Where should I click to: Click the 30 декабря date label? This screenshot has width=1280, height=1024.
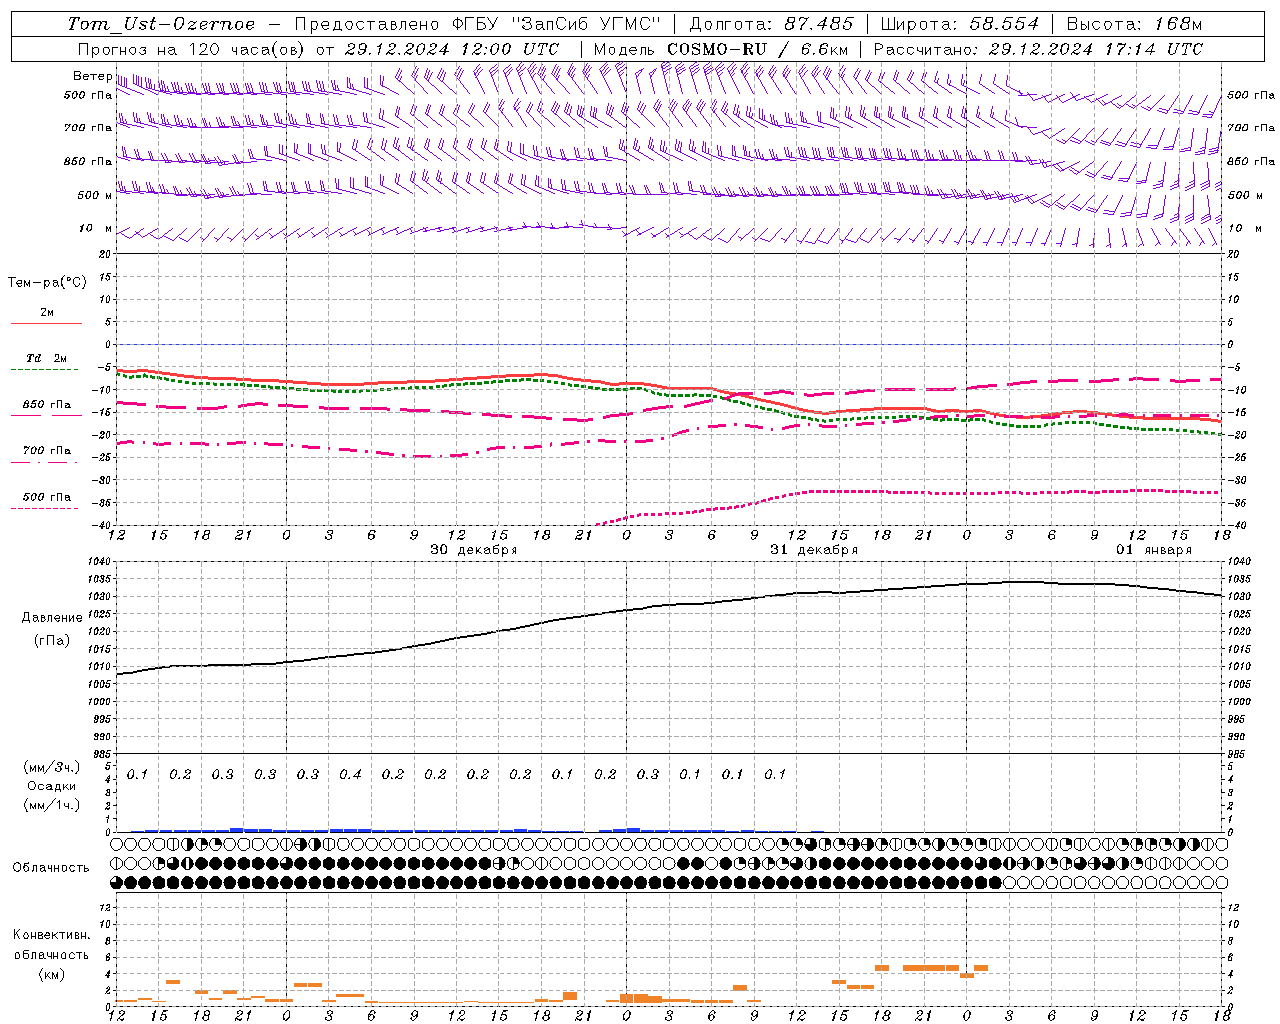click(473, 550)
